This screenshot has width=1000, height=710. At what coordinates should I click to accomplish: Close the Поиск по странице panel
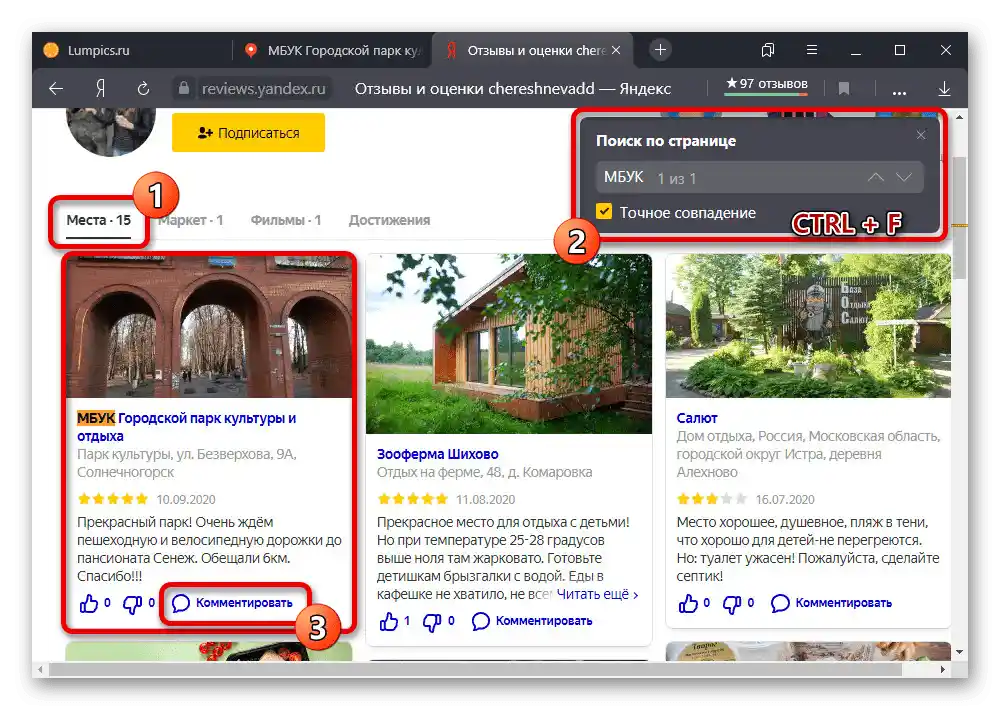pos(921,135)
